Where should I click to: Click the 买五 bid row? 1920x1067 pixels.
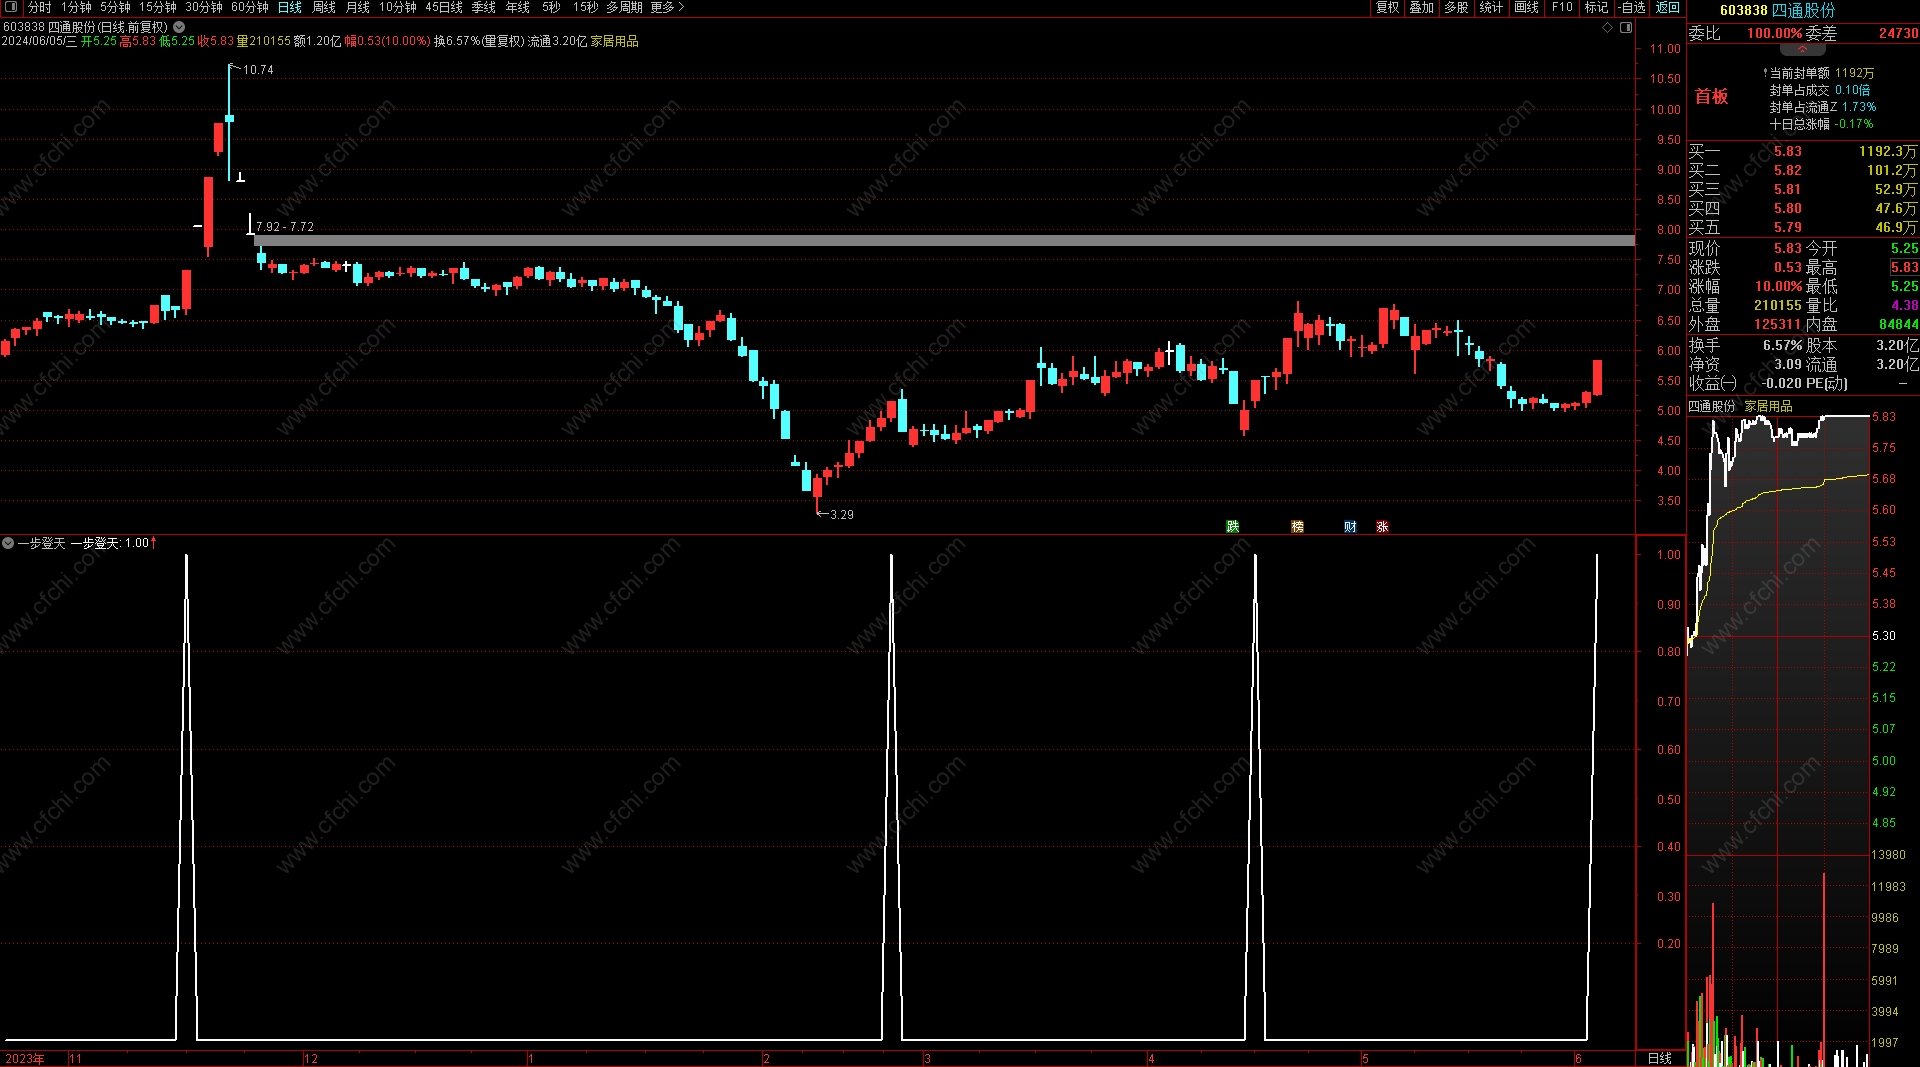(x=1803, y=227)
